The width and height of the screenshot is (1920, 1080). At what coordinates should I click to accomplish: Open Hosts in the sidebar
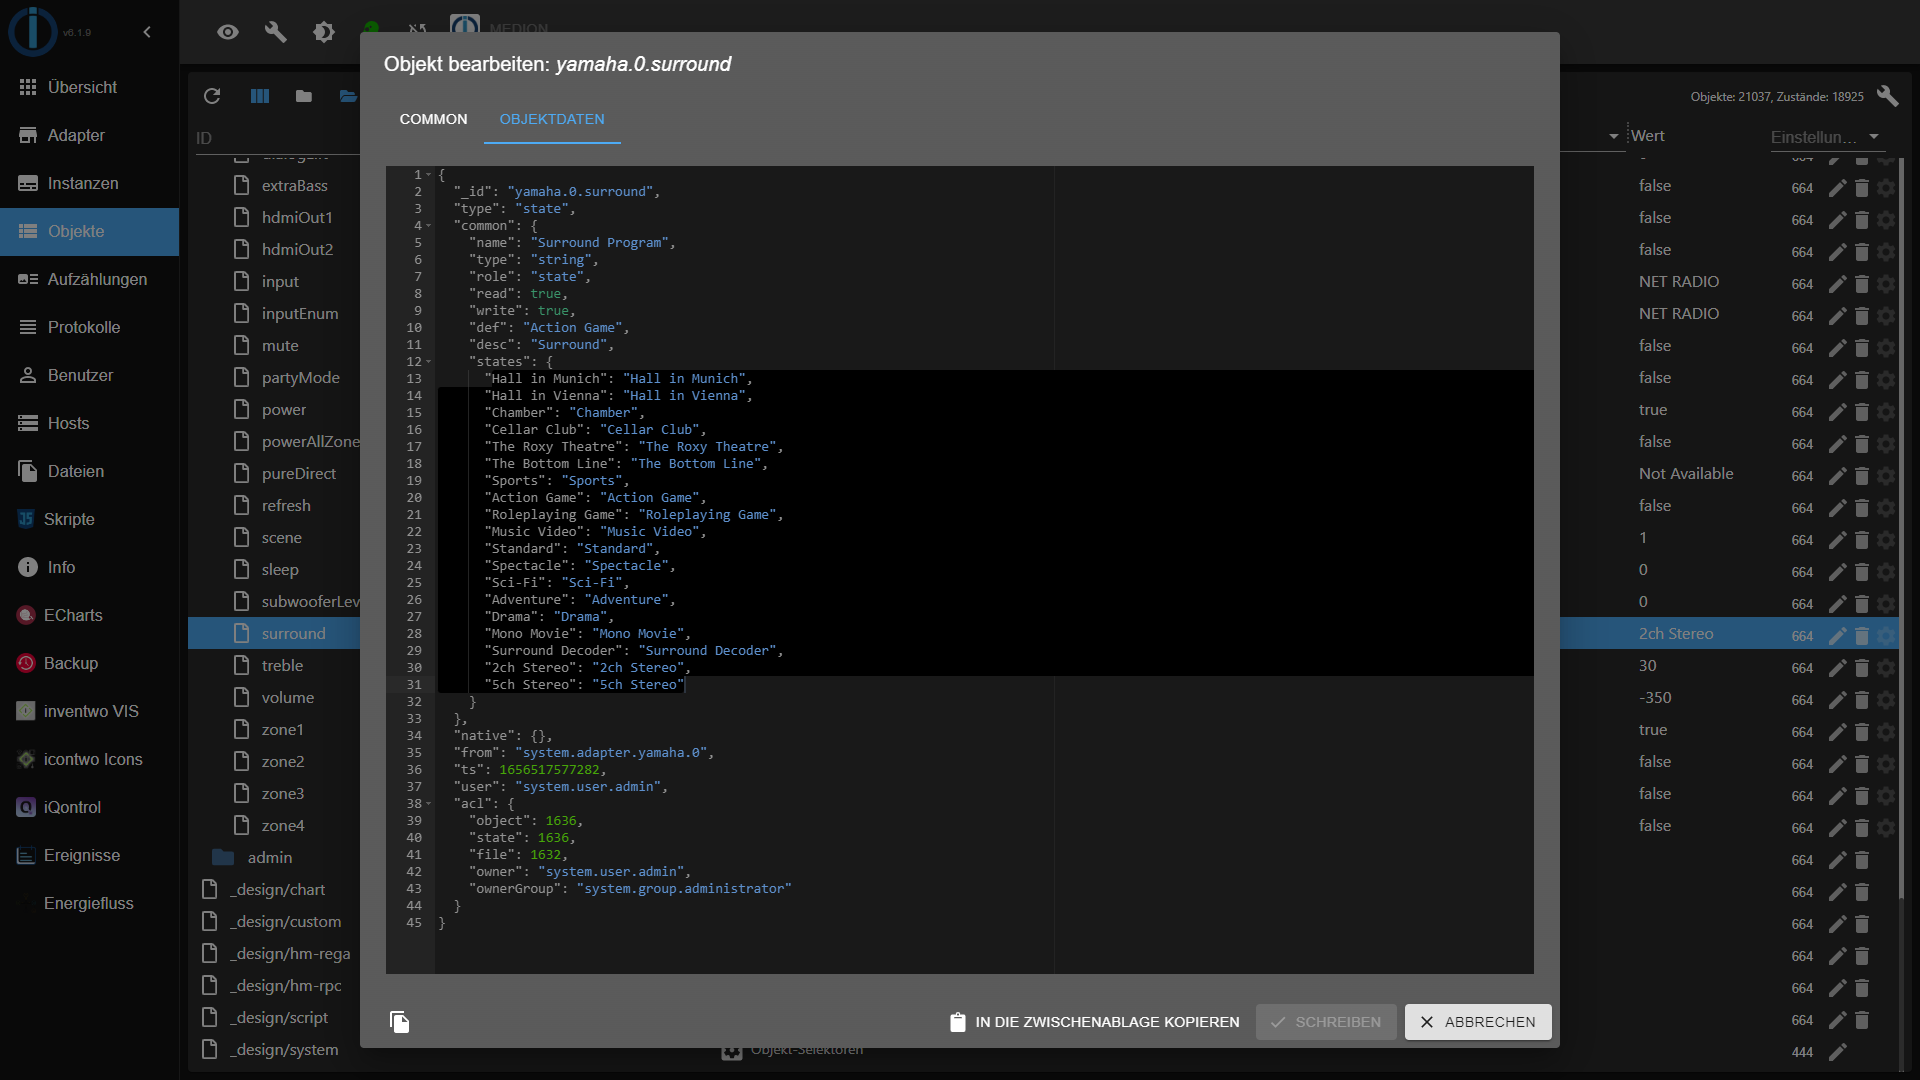(90, 423)
